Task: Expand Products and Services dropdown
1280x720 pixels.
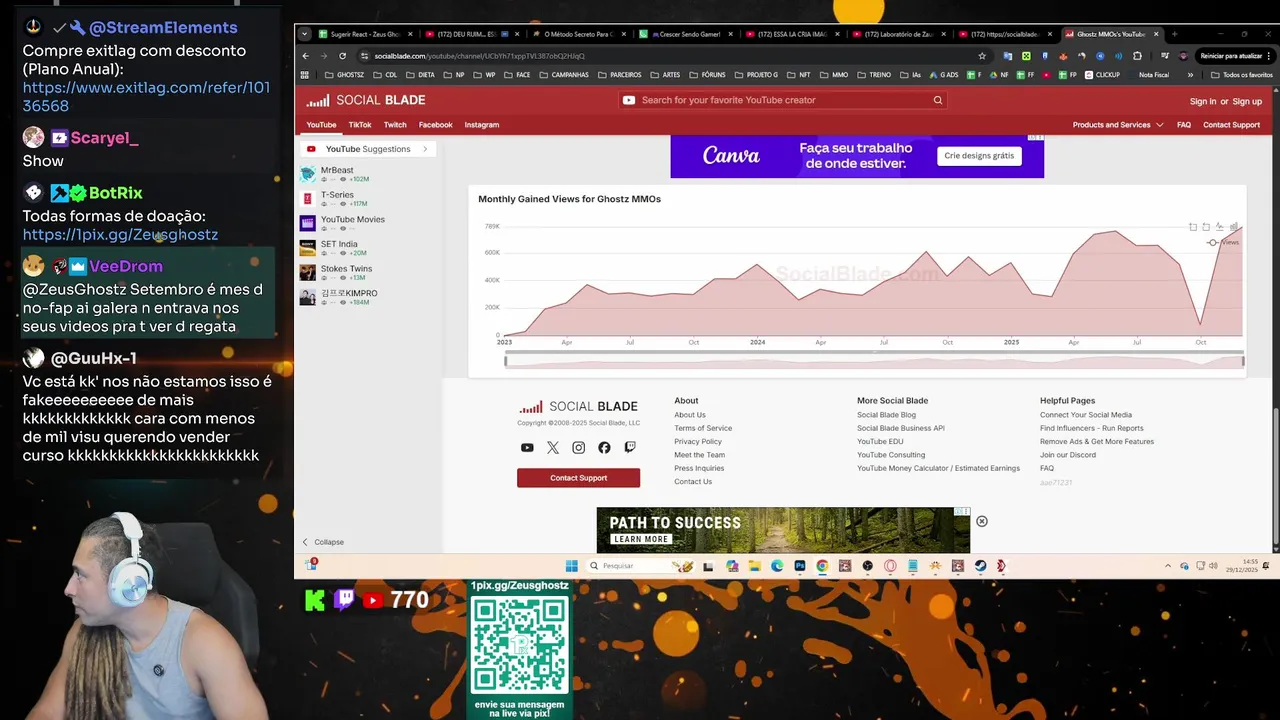Action: [x=1118, y=125]
